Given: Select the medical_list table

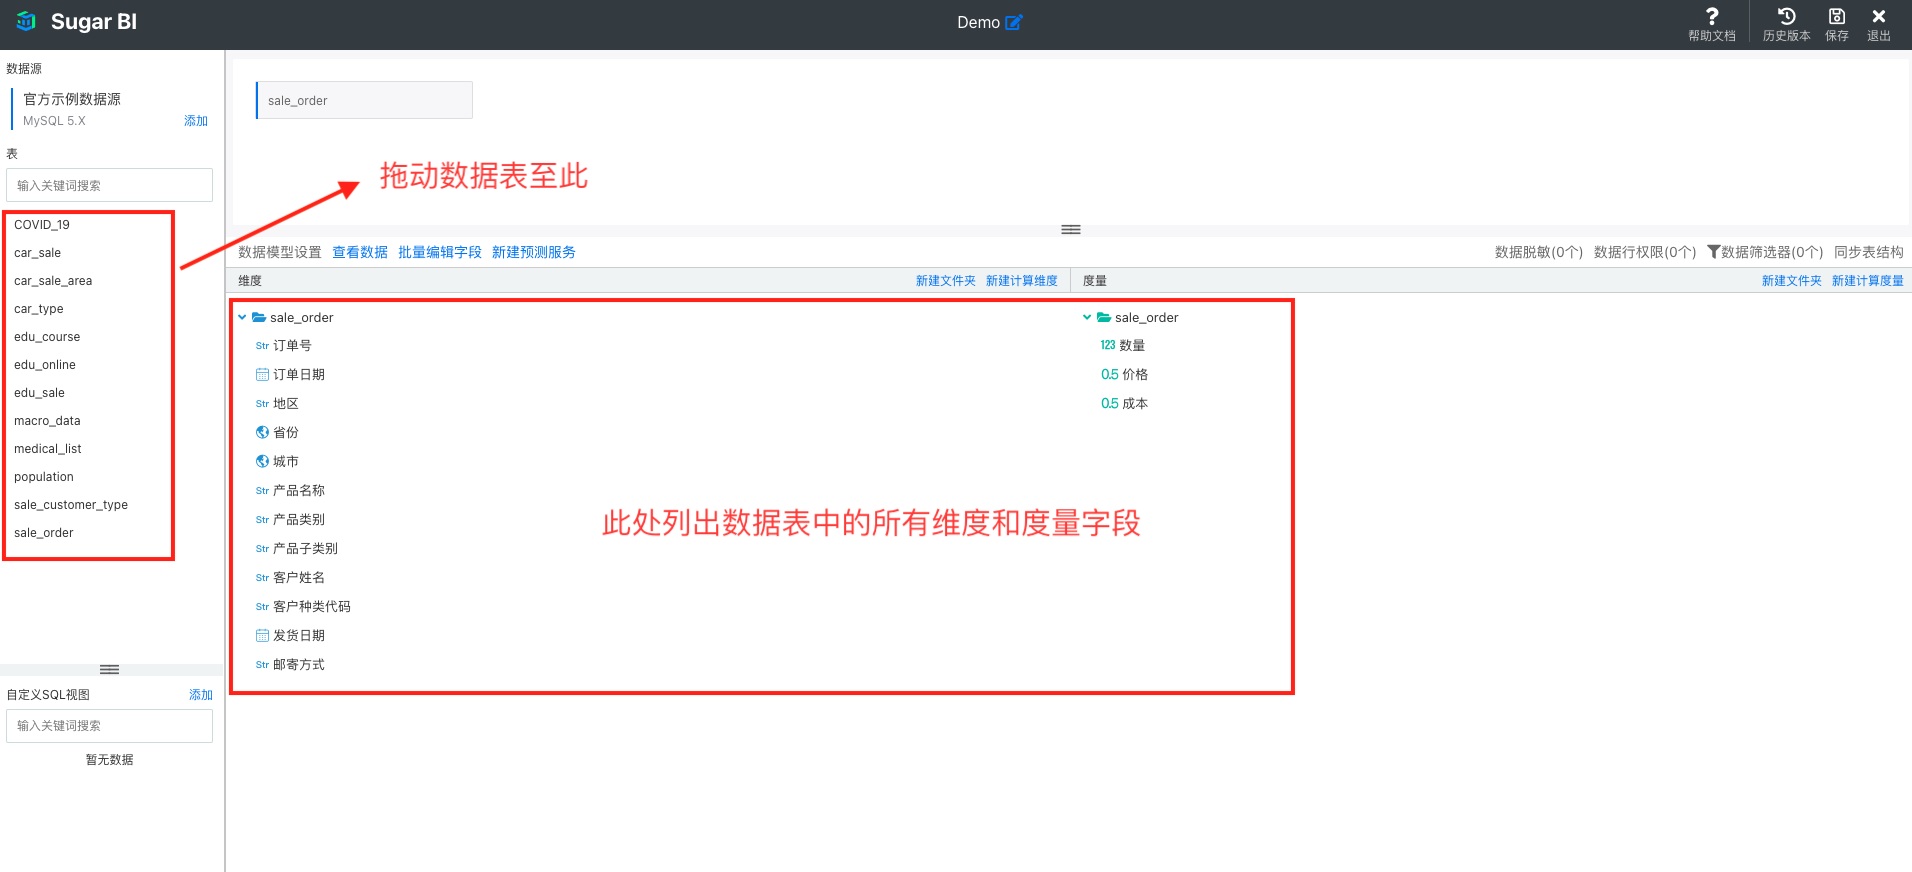Looking at the screenshot, I should tap(48, 449).
